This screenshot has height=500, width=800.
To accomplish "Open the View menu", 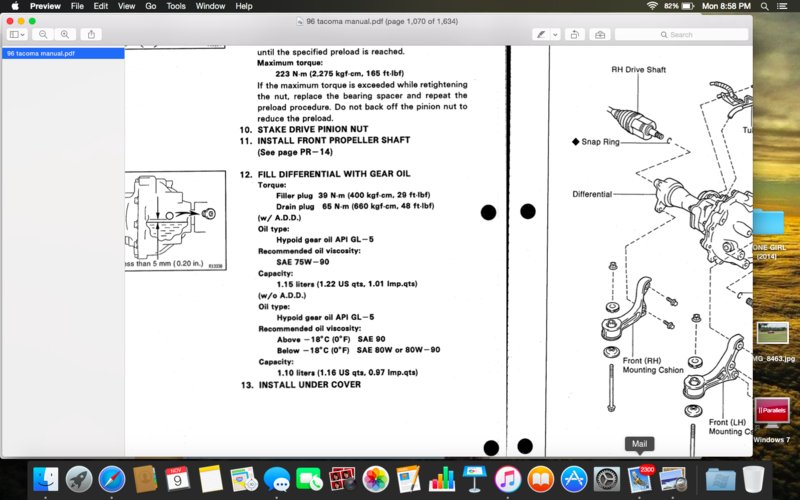I will click(x=126, y=6).
